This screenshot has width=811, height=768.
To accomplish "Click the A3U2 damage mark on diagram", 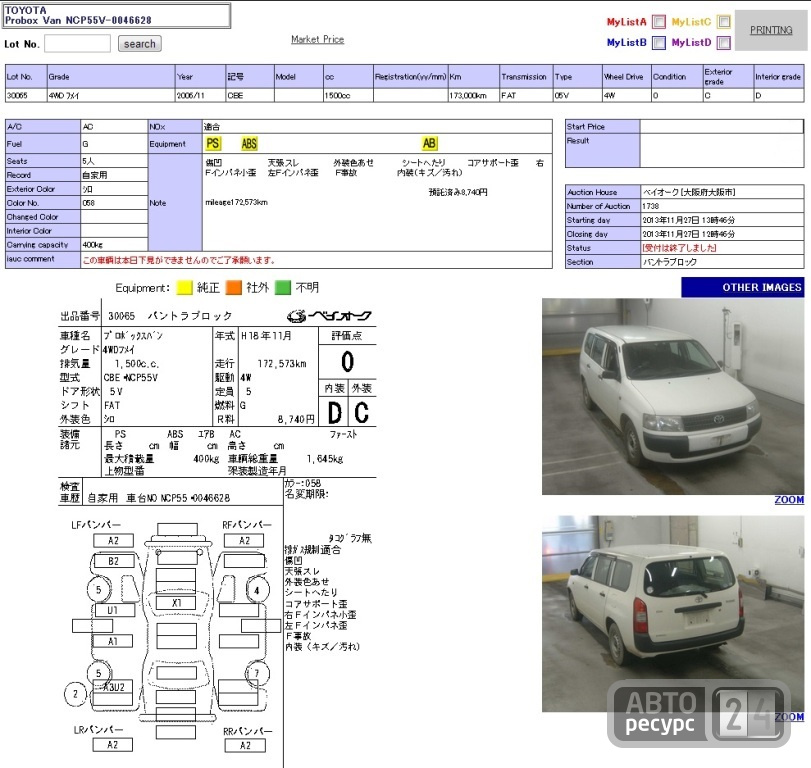I will pyautogui.click(x=113, y=687).
